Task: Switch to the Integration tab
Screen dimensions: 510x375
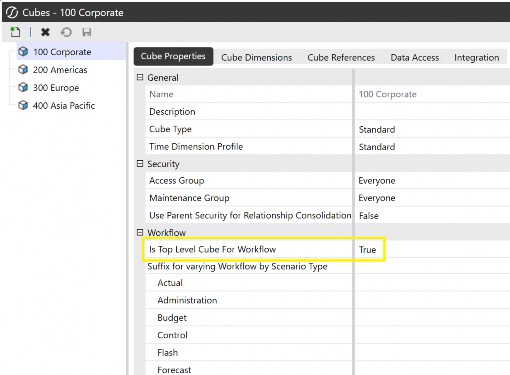Action: 477,57
